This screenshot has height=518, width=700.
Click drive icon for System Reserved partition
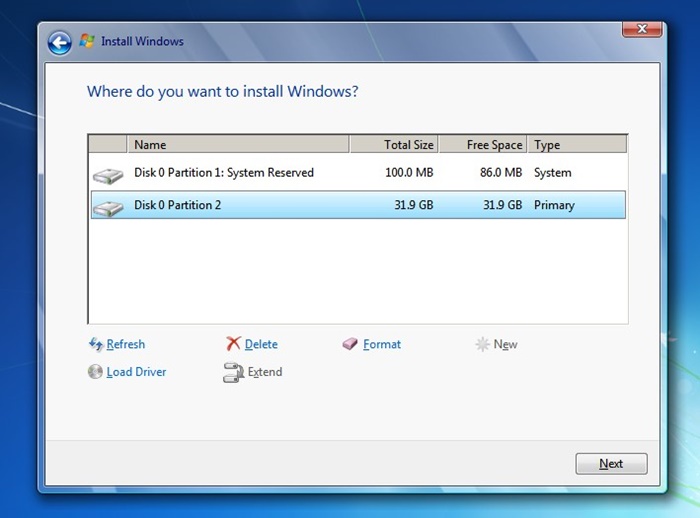tap(108, 175)
